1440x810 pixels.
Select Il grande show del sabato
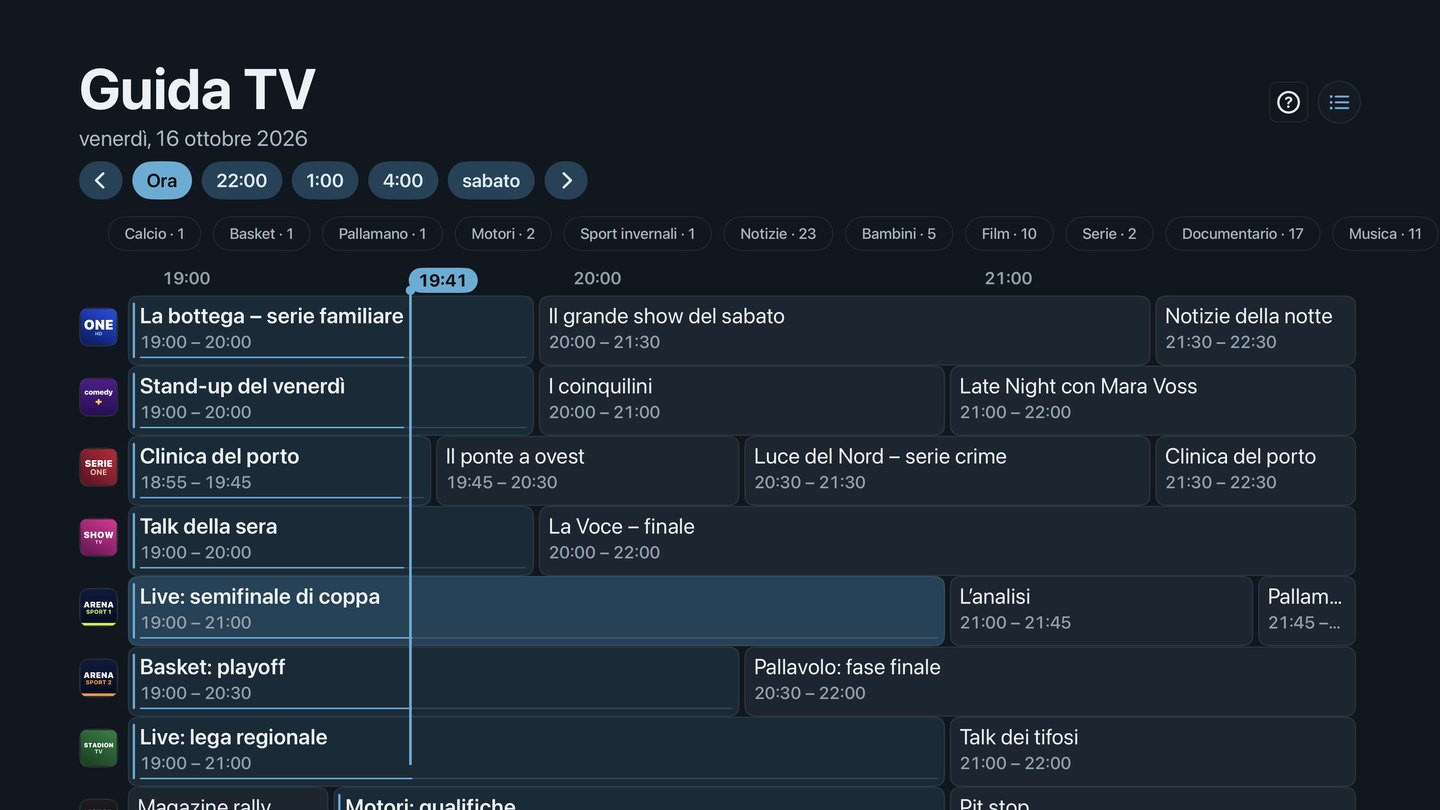click(x=844, y=330)
